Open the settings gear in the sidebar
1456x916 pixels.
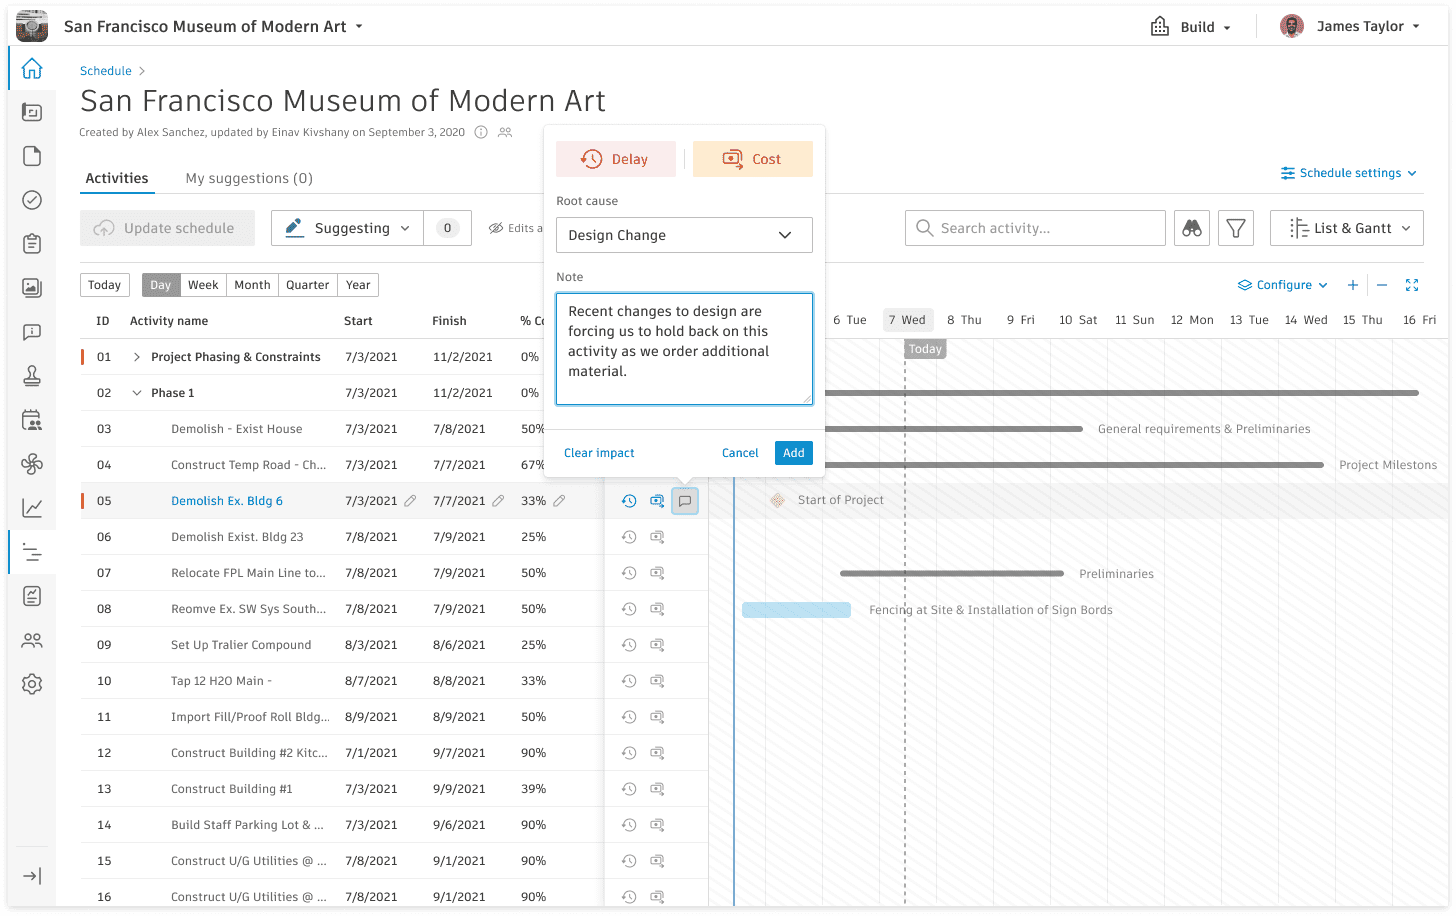(32, 684)
